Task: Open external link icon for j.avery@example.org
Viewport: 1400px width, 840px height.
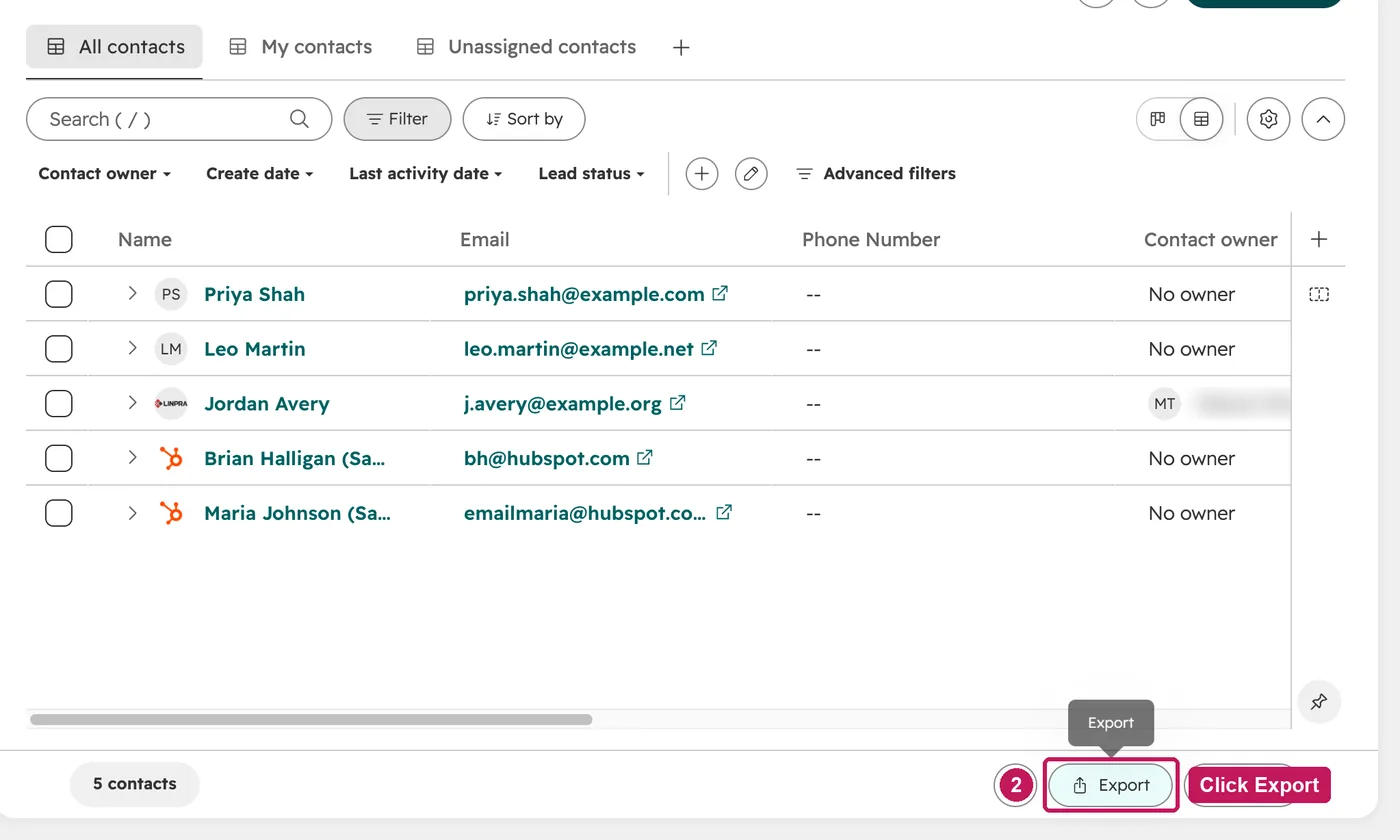Action: pos(677,404)
